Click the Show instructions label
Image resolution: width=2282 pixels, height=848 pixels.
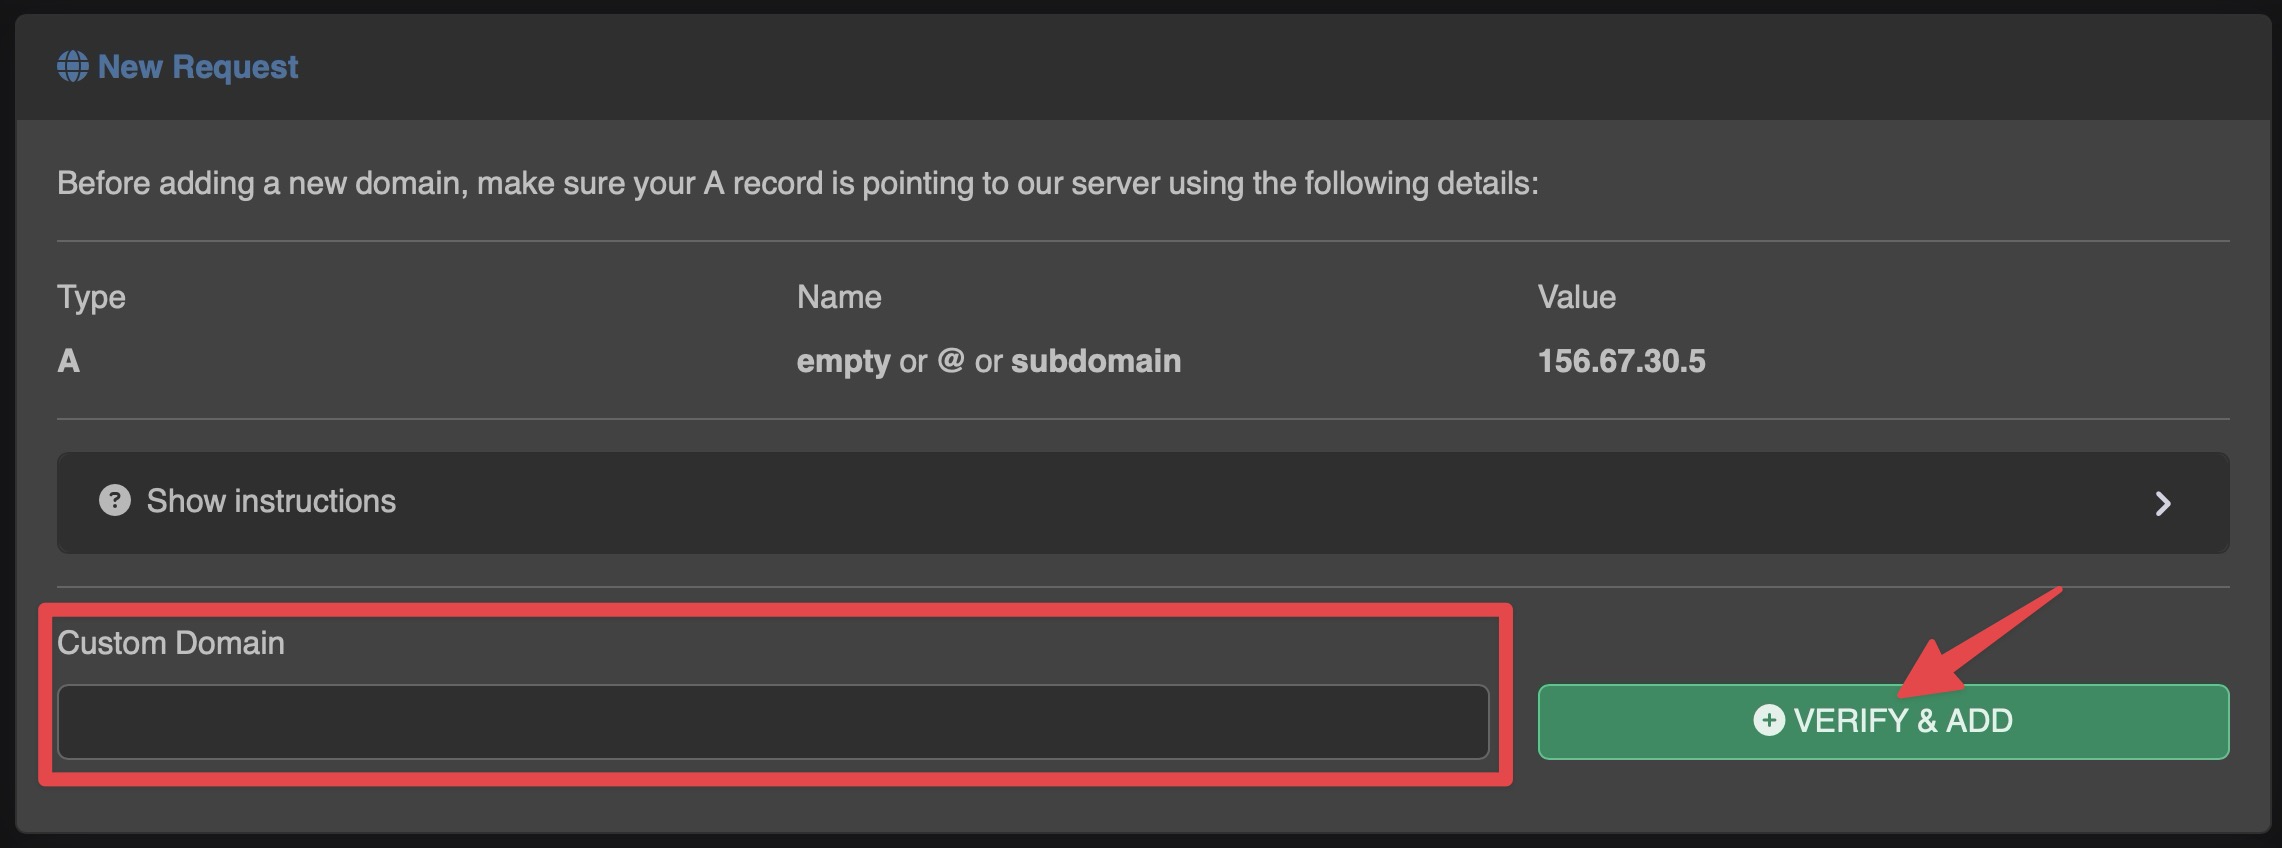click(x=271, y=502)
